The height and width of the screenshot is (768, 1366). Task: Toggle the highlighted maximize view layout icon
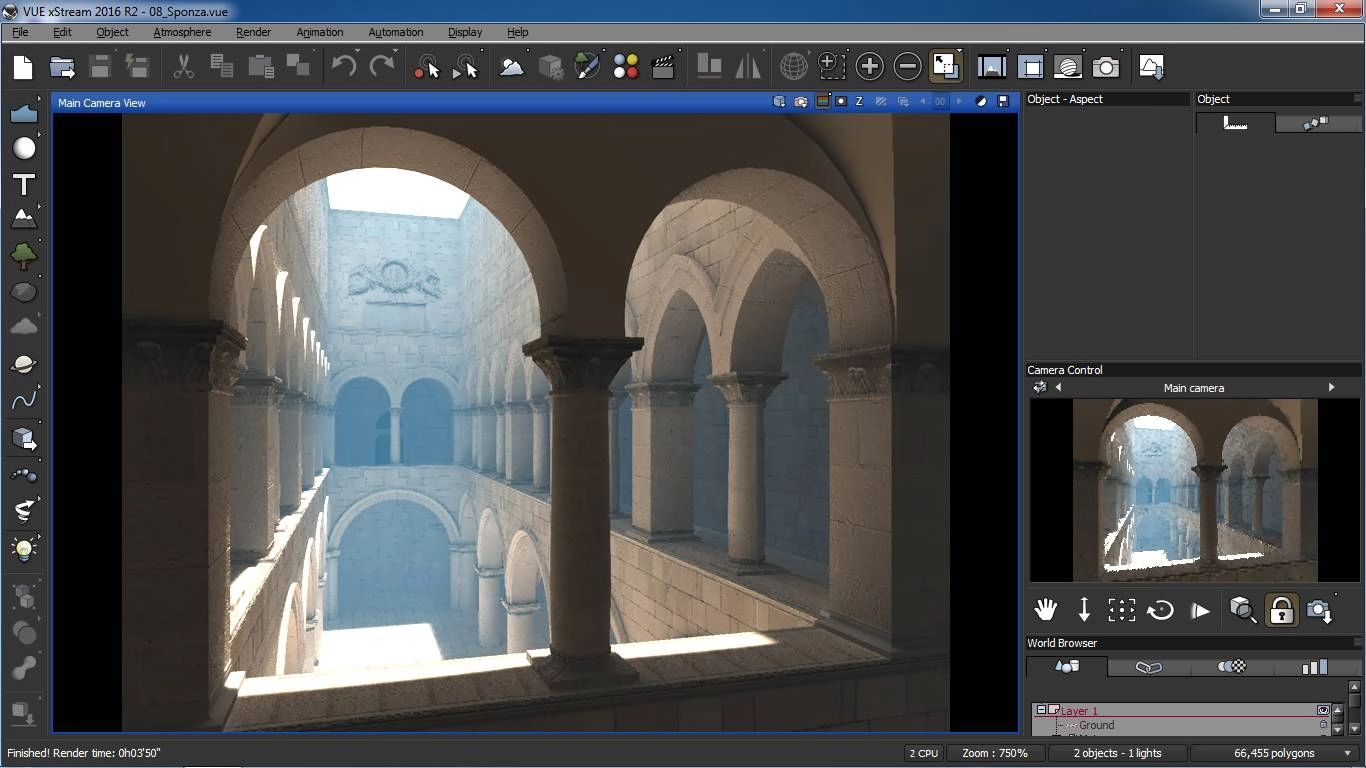(x=945, y=67)
